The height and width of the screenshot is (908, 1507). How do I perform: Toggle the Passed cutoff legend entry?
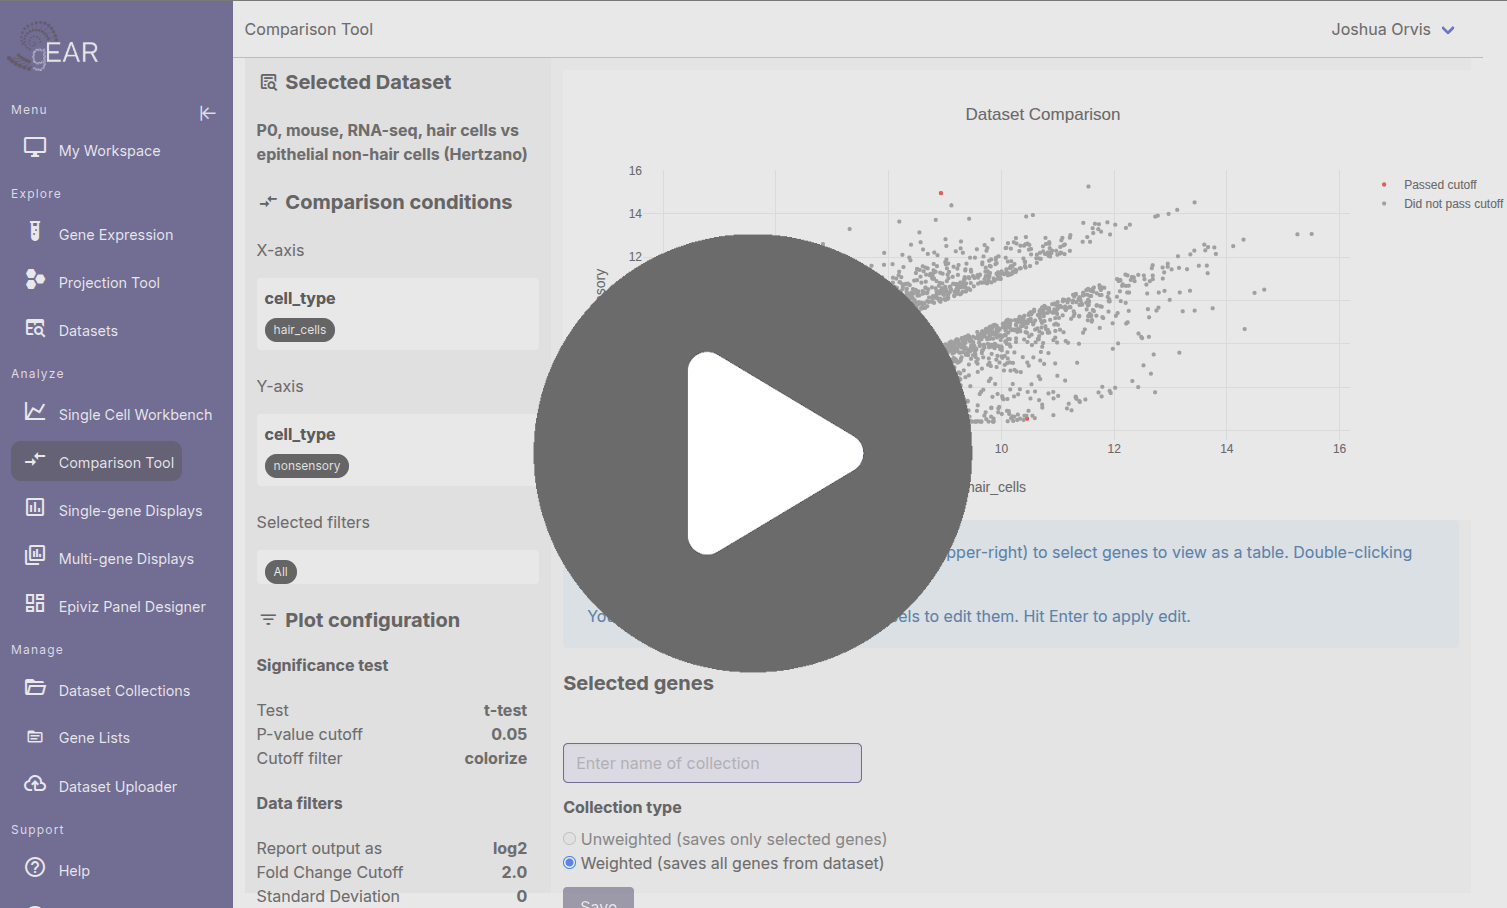[1440, 184]
